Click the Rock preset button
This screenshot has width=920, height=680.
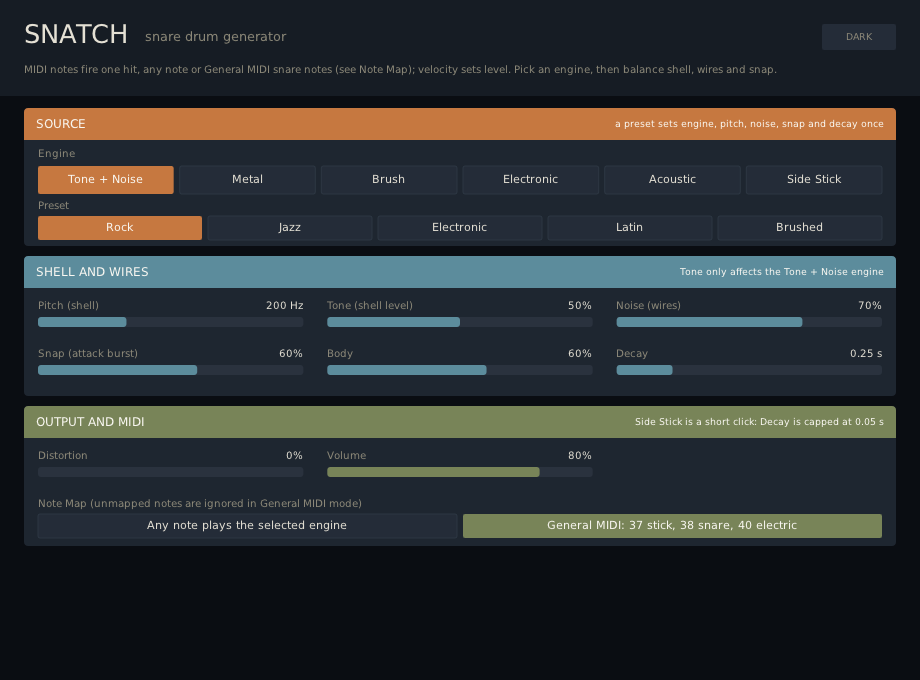coord(120,228)
